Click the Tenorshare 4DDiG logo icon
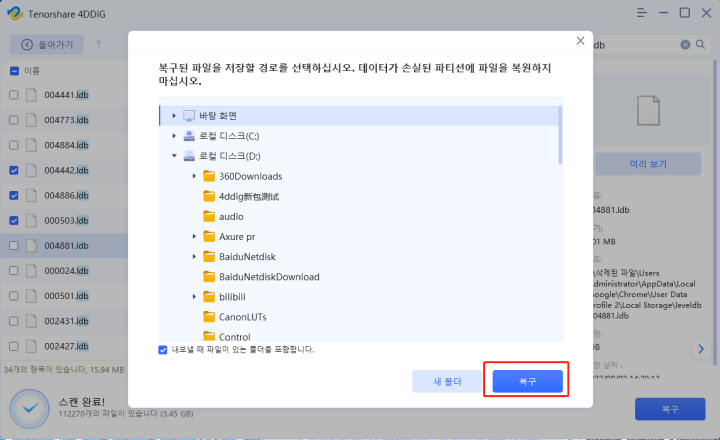This screenshot has width=720, height=440. pyautogui.click(x=15, y=14)
